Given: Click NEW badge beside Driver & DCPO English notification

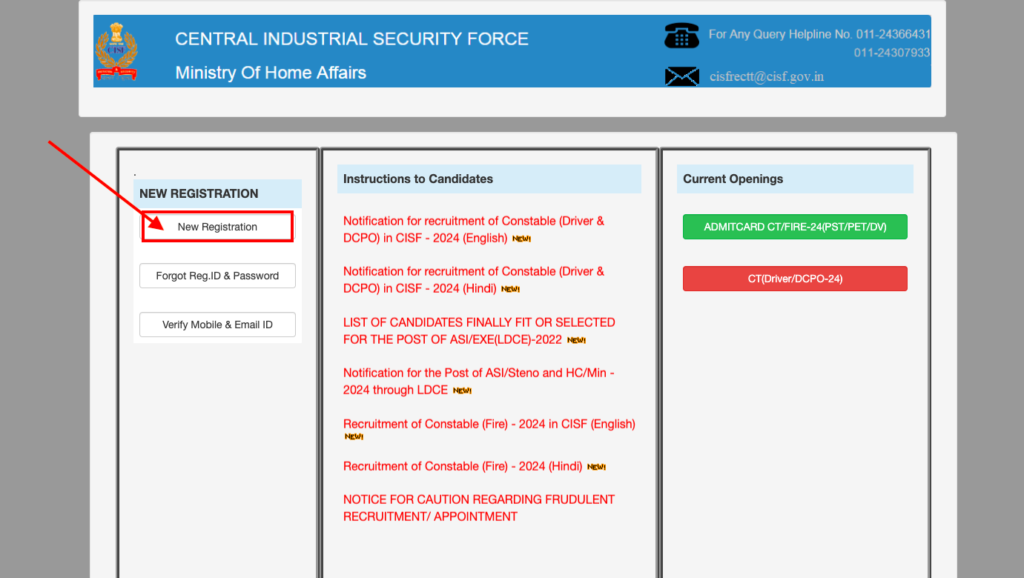Looking at the screenshot, I should click(521, 239).
